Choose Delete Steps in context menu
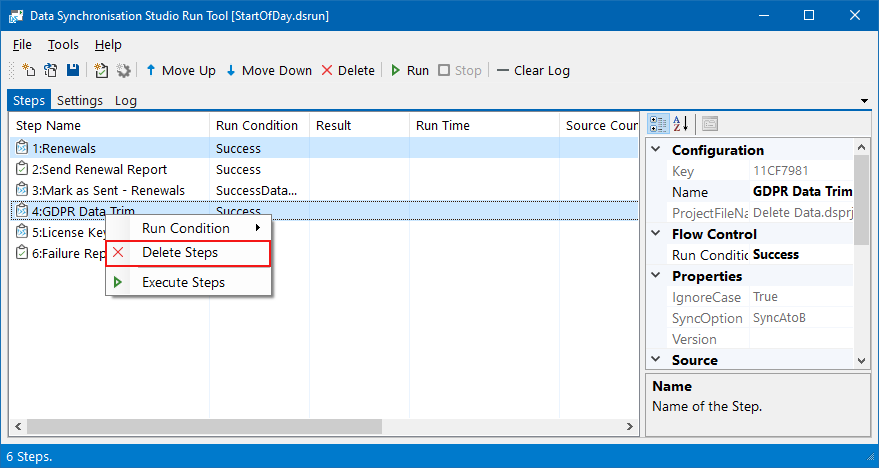Viewport: 879px width, 468px height. click(188, 253)
